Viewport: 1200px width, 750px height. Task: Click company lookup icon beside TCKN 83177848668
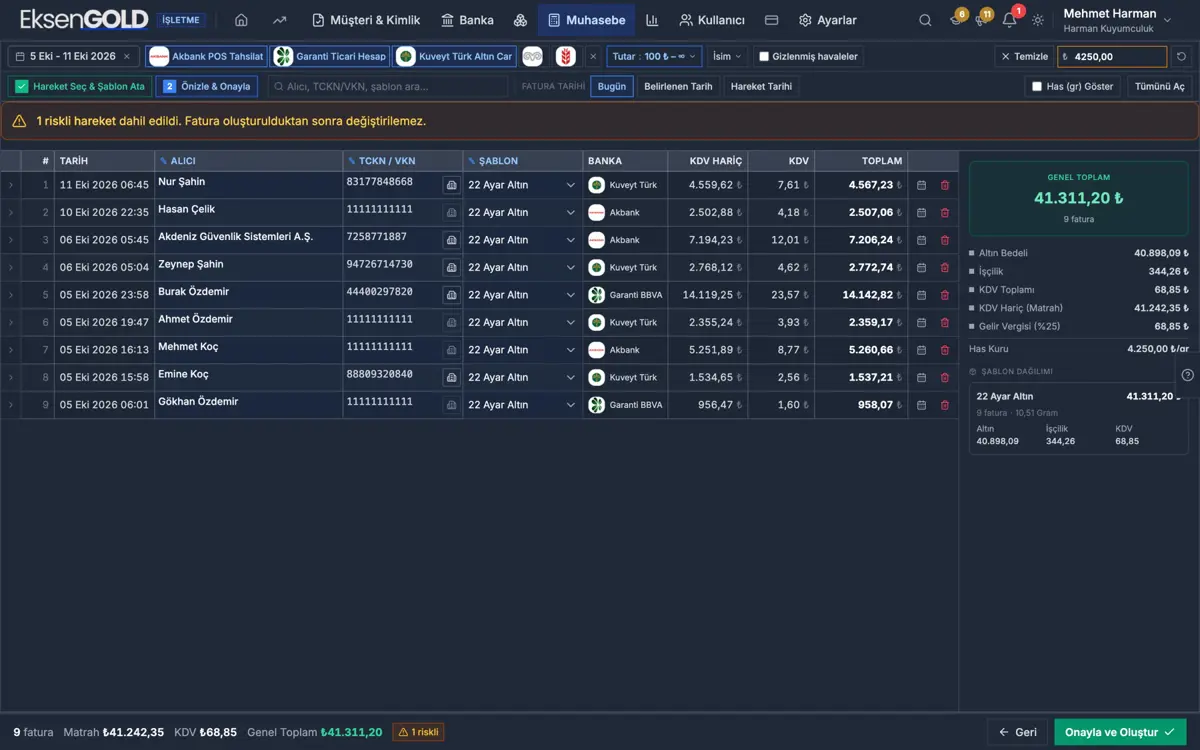point(451,185)
